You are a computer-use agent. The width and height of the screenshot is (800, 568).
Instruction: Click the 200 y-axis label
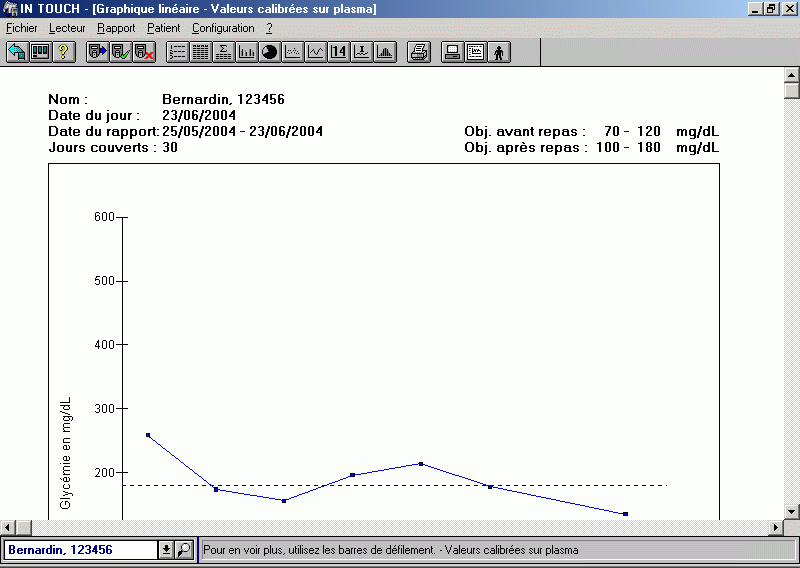[104, 473]
